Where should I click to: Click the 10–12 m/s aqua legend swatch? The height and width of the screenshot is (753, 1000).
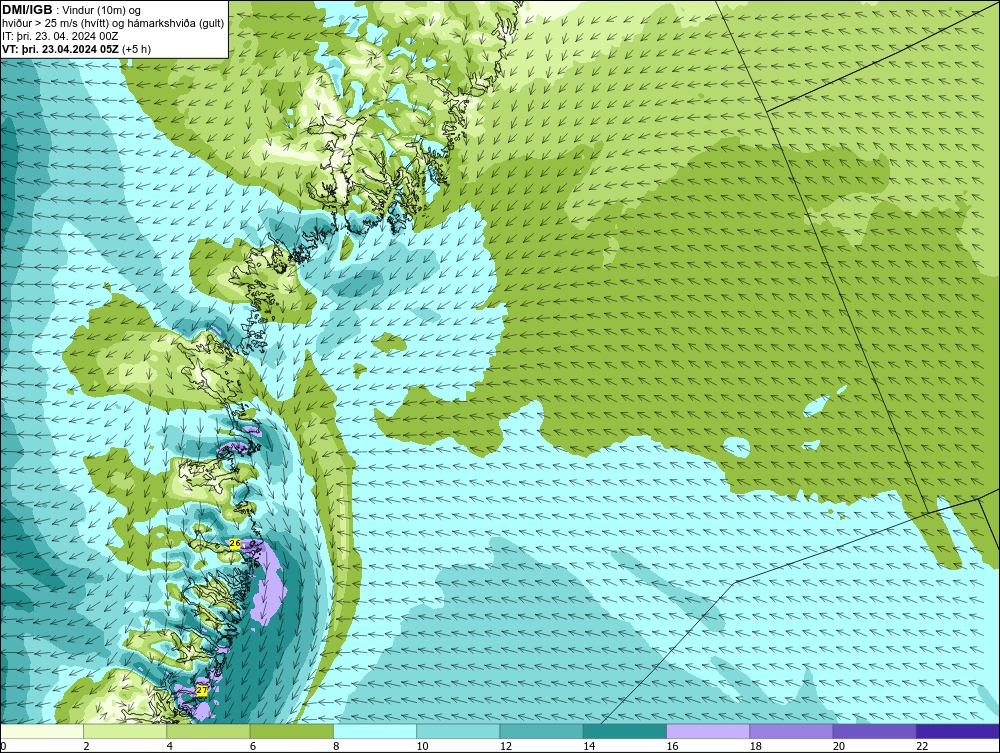tap(458, 731)
